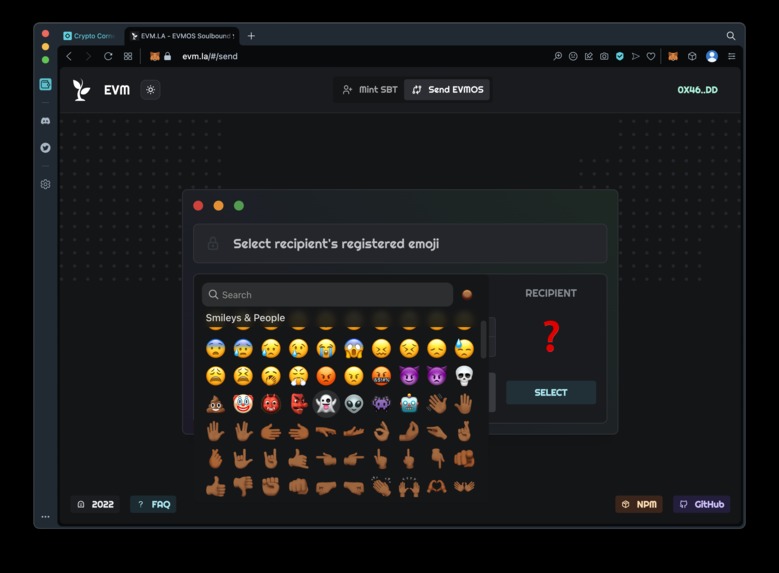Open the GitHub link
Image resolution: width=779 pixels, height=573 pixels.
coord(701,504)
